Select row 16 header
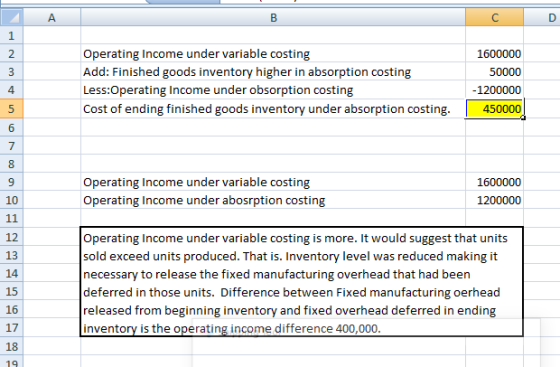Image resolution: width=560 pixels, height=367 pixels. (12, 310)
